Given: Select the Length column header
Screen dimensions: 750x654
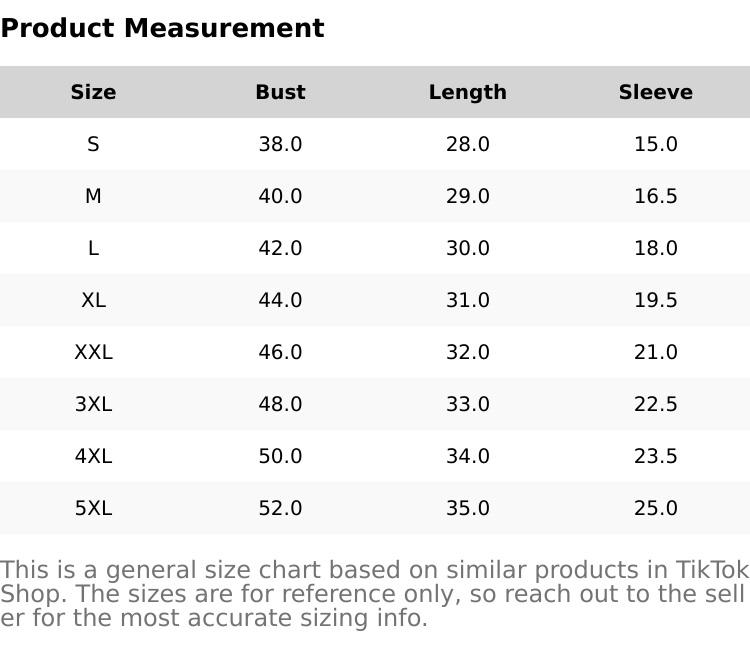Looking at the screenshot, I should point(467,92).
